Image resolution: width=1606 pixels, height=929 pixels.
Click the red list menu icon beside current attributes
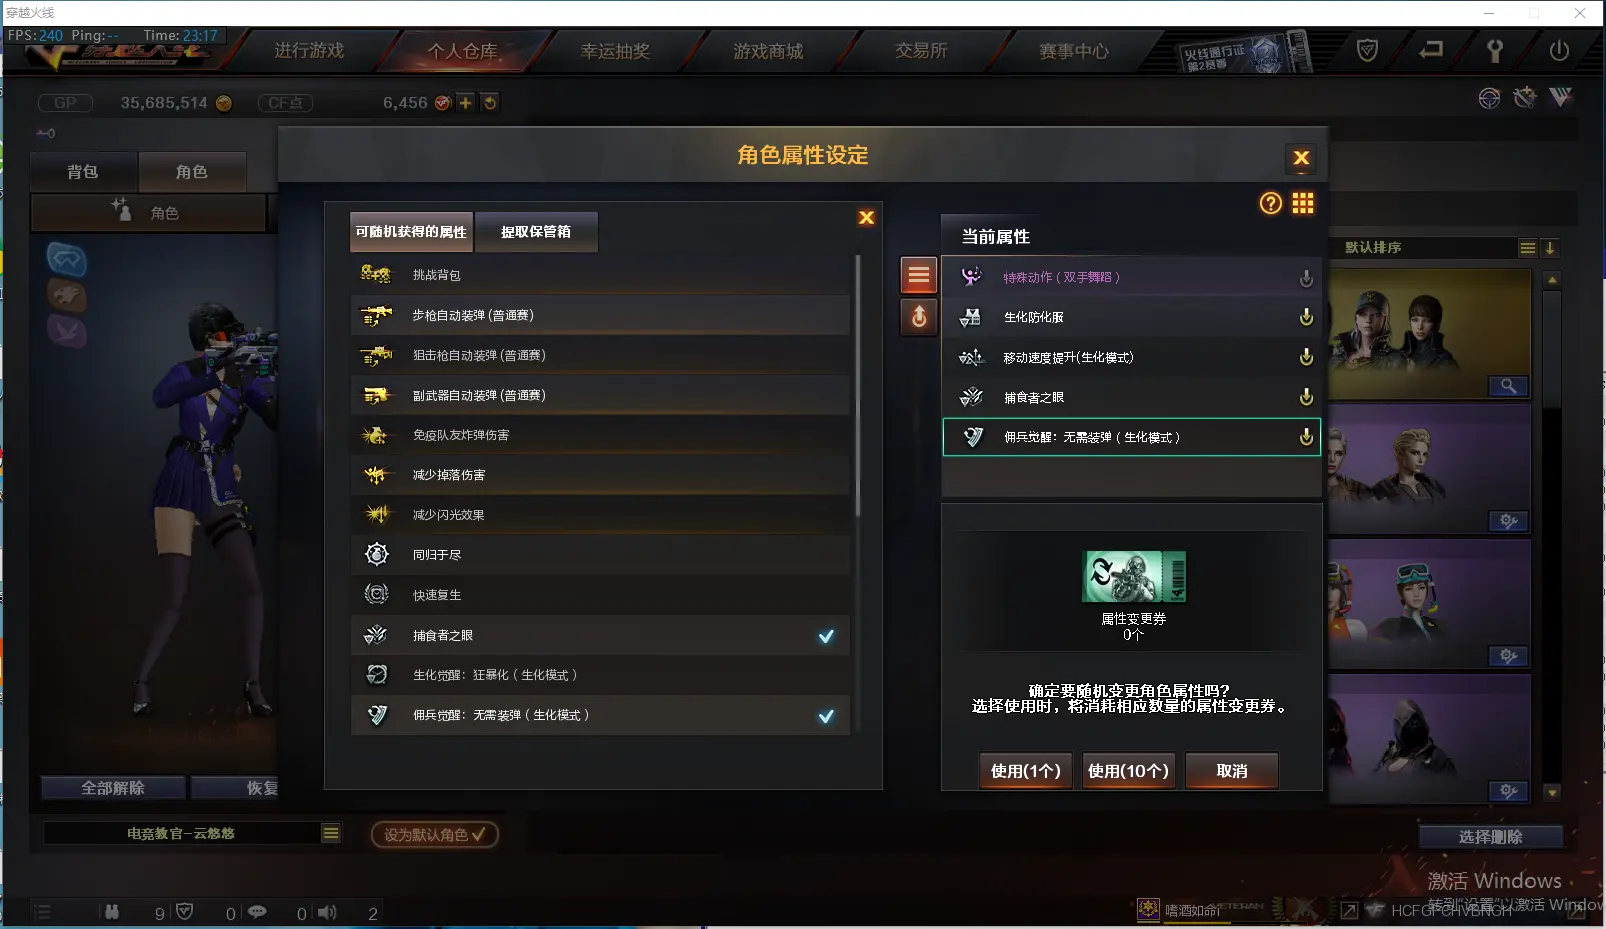[918, 275]
